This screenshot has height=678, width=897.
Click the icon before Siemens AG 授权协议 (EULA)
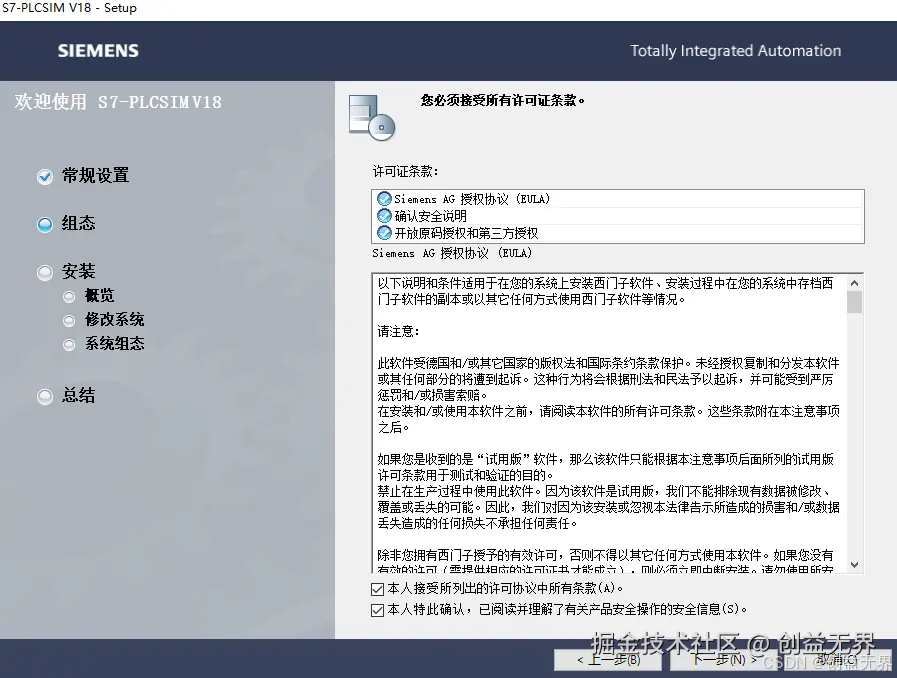click(x=384, y=199)
